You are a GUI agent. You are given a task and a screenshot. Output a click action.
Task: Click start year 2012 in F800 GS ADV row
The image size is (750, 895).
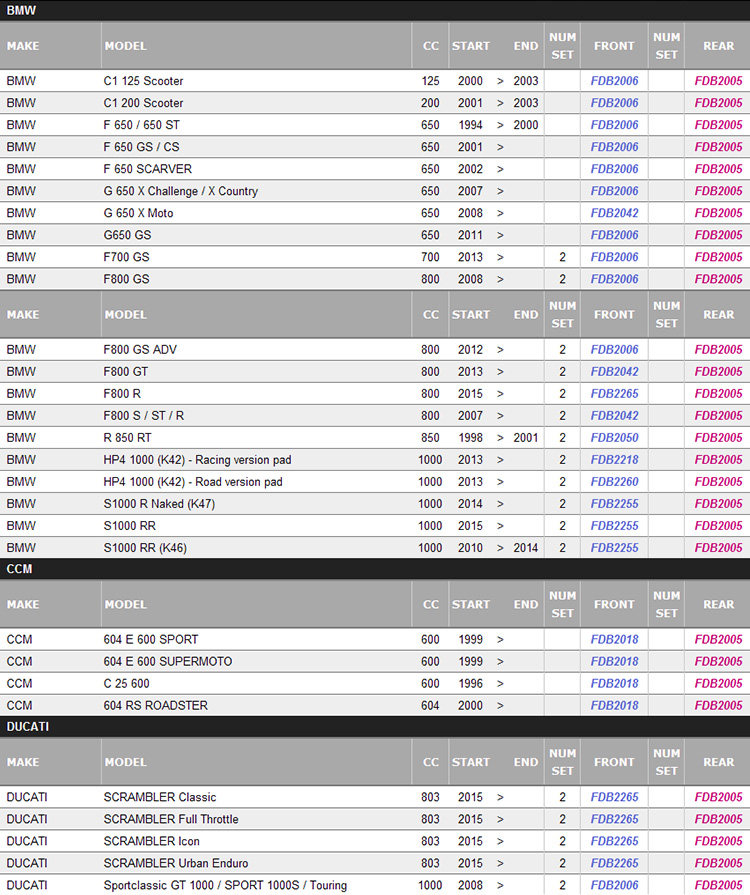click(x=470, y=350)
